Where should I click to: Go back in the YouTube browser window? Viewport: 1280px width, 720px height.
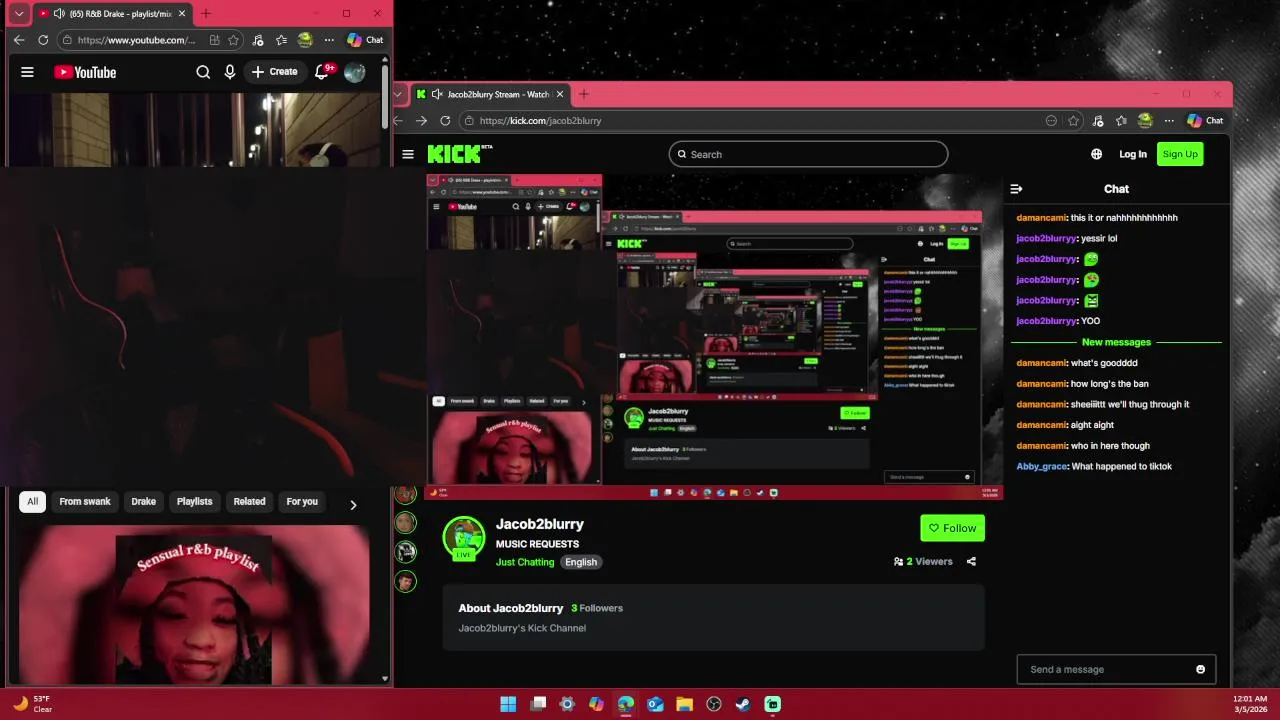coord(19,40)
